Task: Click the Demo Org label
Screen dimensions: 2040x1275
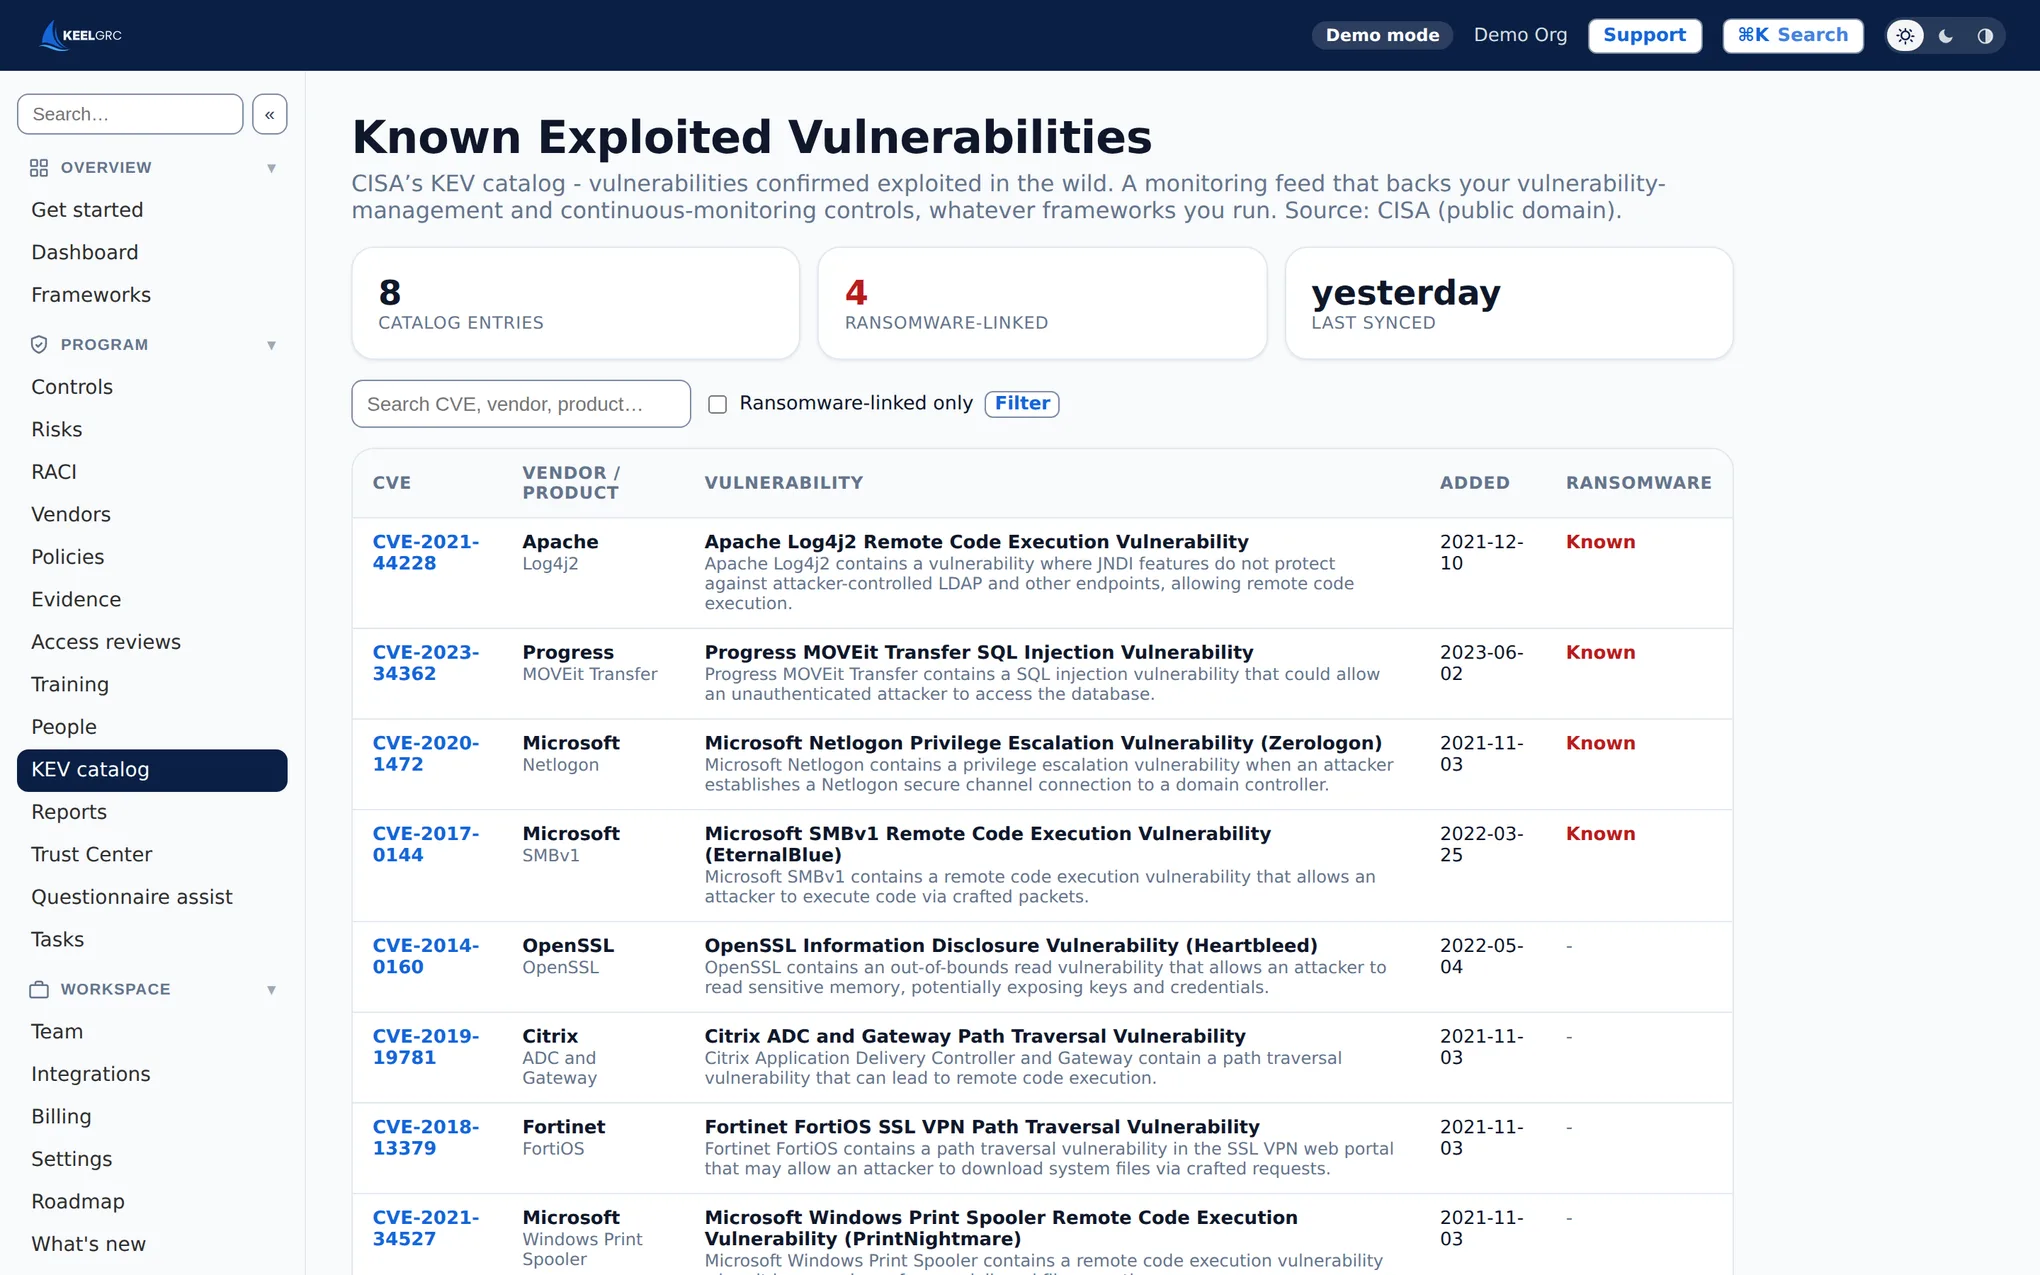Action: [x=1520, y=35]
